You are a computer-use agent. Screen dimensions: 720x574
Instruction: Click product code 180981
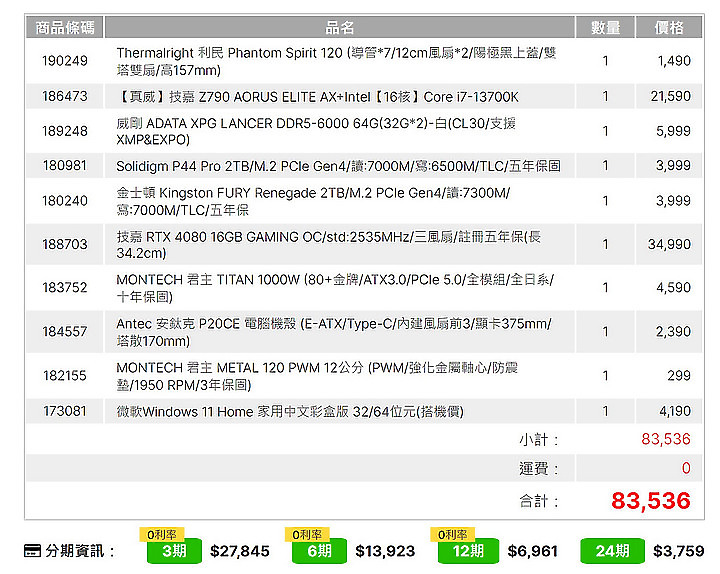point(65,165)
